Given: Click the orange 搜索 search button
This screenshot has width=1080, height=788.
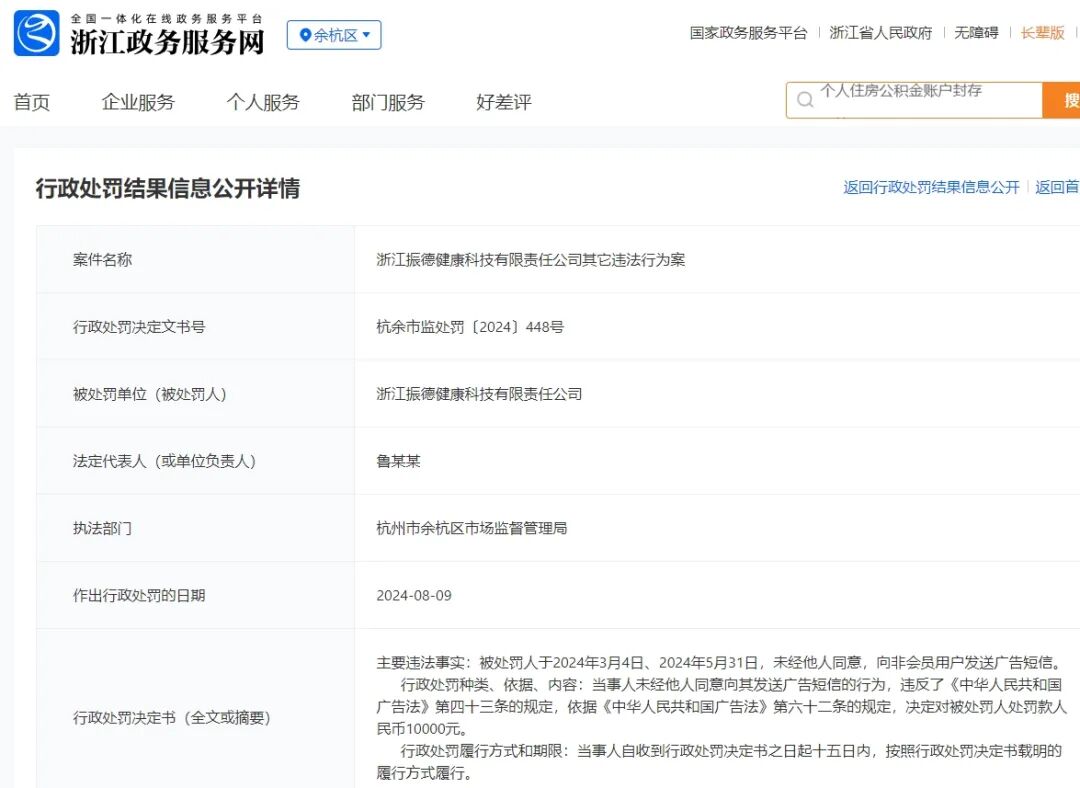Looking at the screenshot, I should (1064, 100).
